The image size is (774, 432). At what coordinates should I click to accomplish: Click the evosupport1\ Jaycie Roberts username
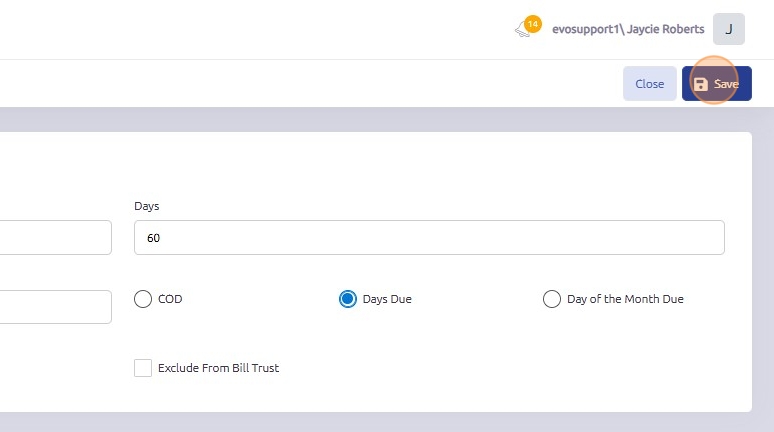point(627,29)
